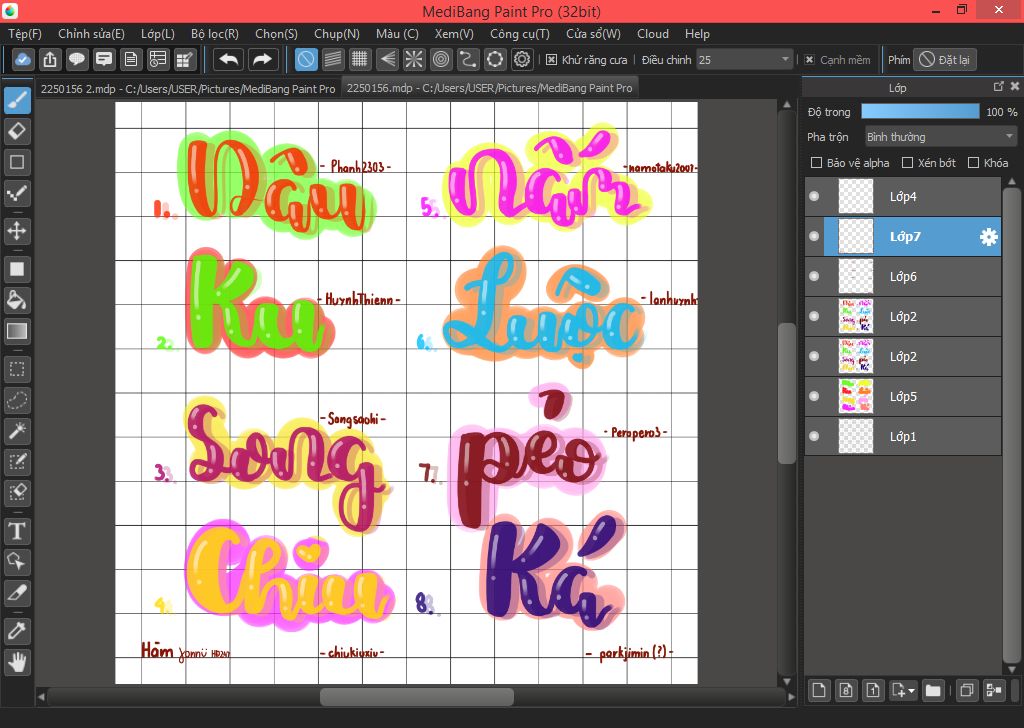1024x728 pixels.
Task: Enable concentric circle snap
Action: point(441,60)
